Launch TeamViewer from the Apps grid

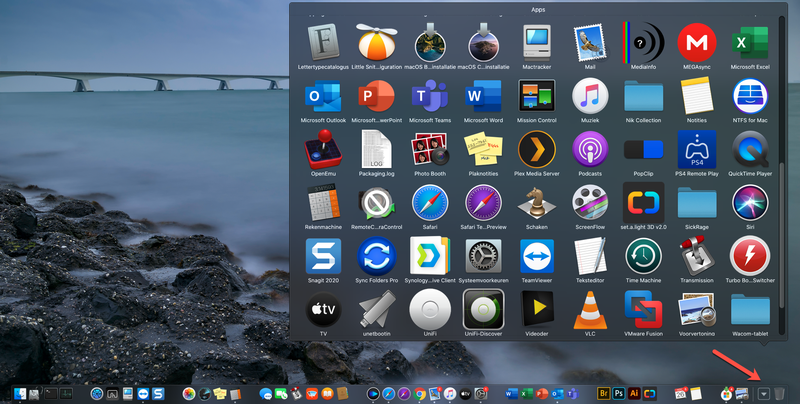pos(537,257)
